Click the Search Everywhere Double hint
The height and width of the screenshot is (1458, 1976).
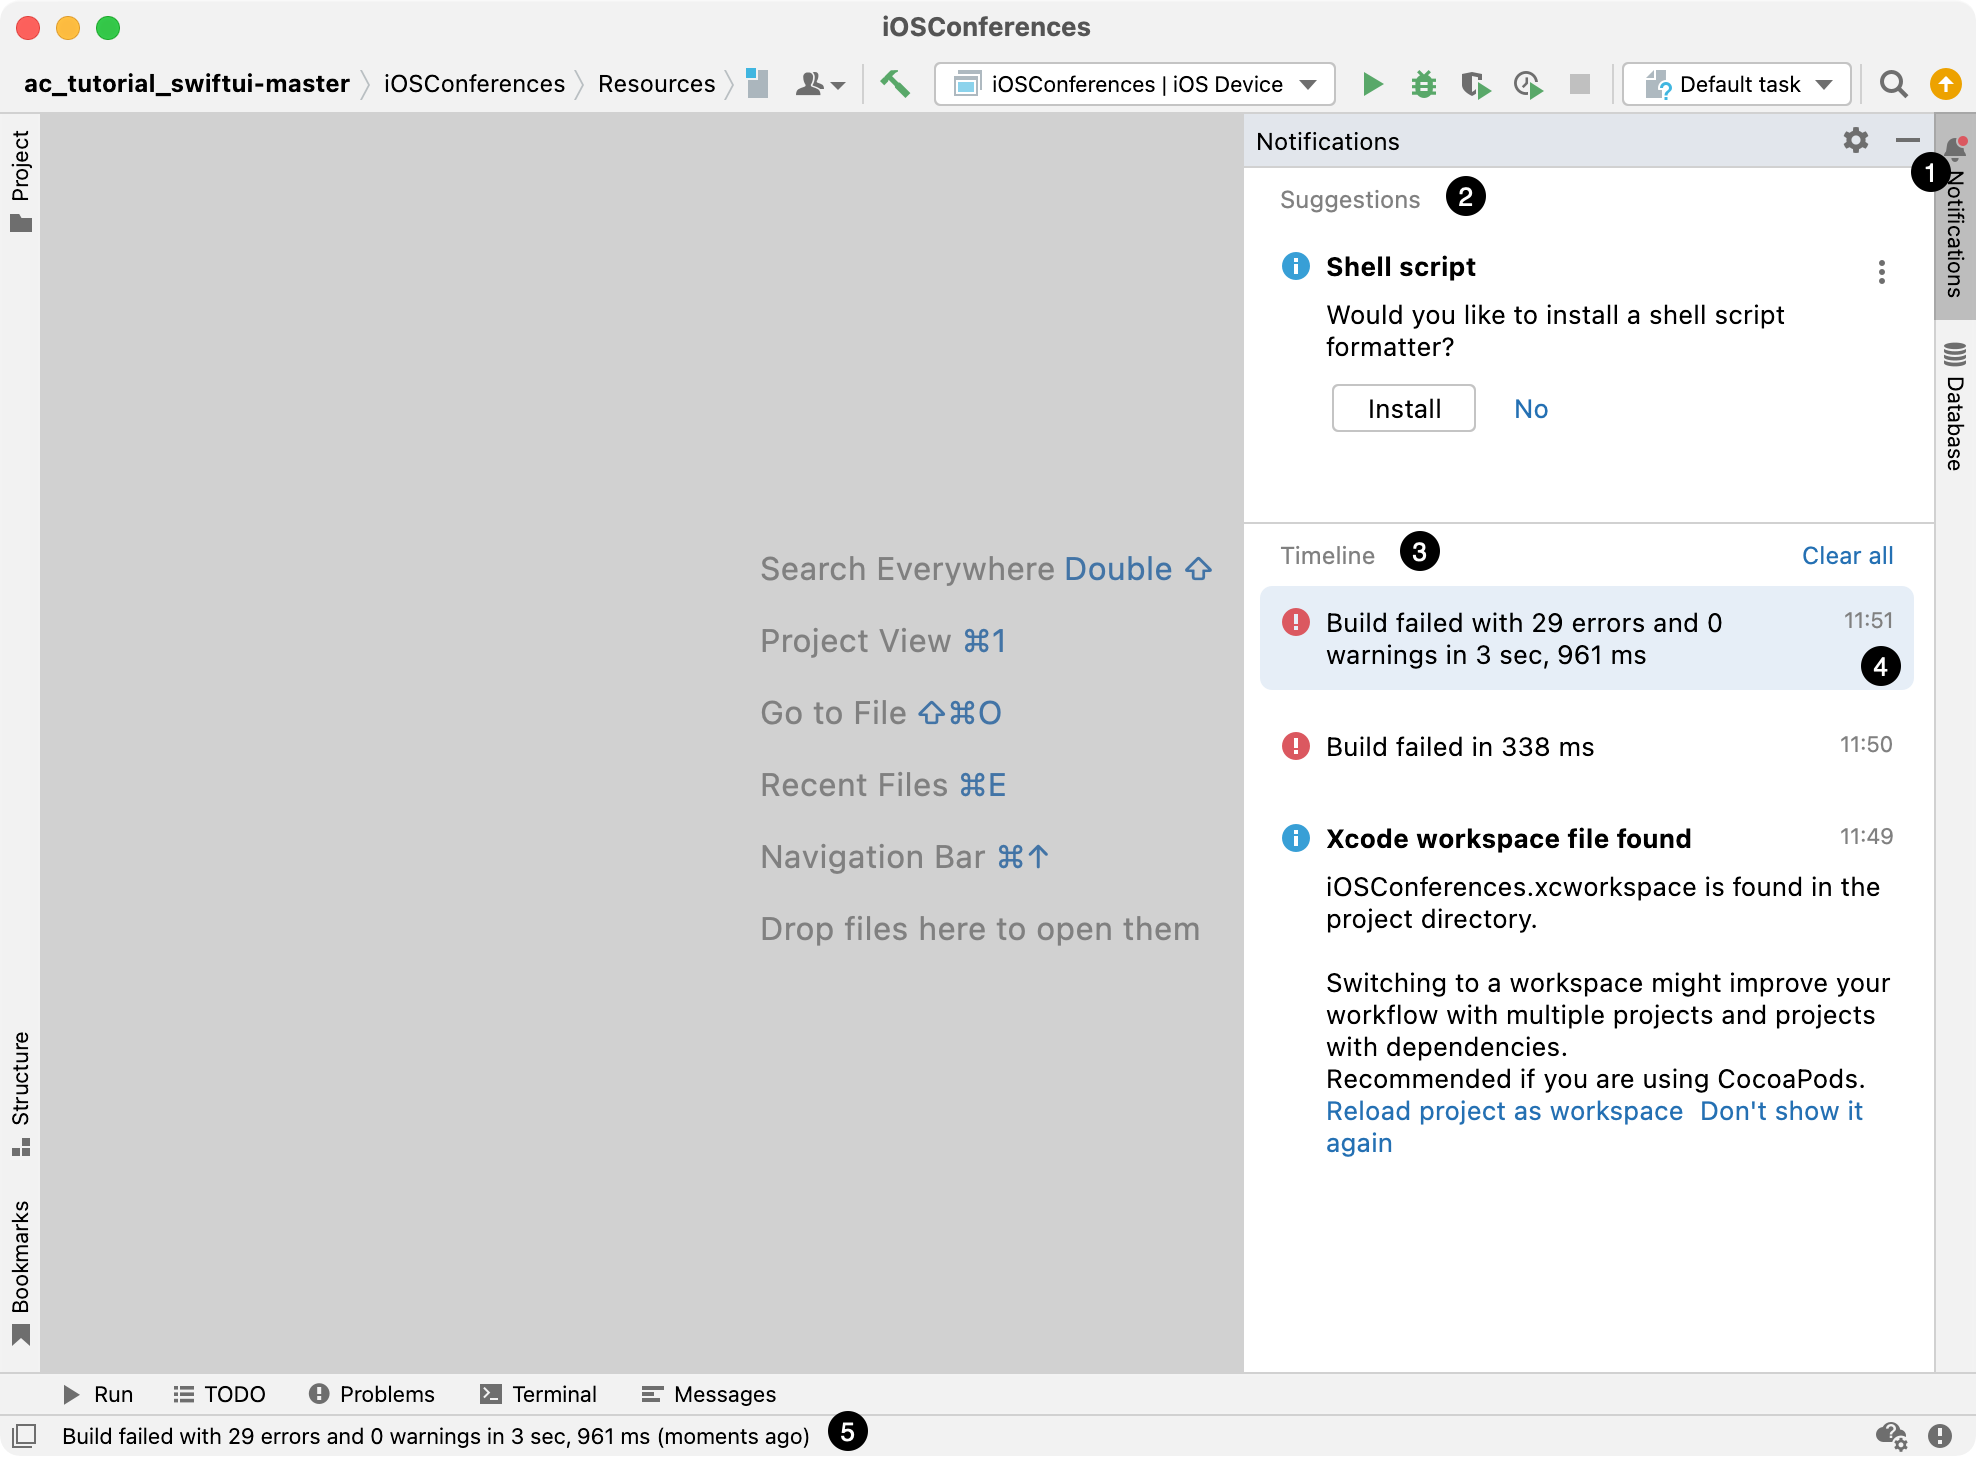click(x=986, y=568)
